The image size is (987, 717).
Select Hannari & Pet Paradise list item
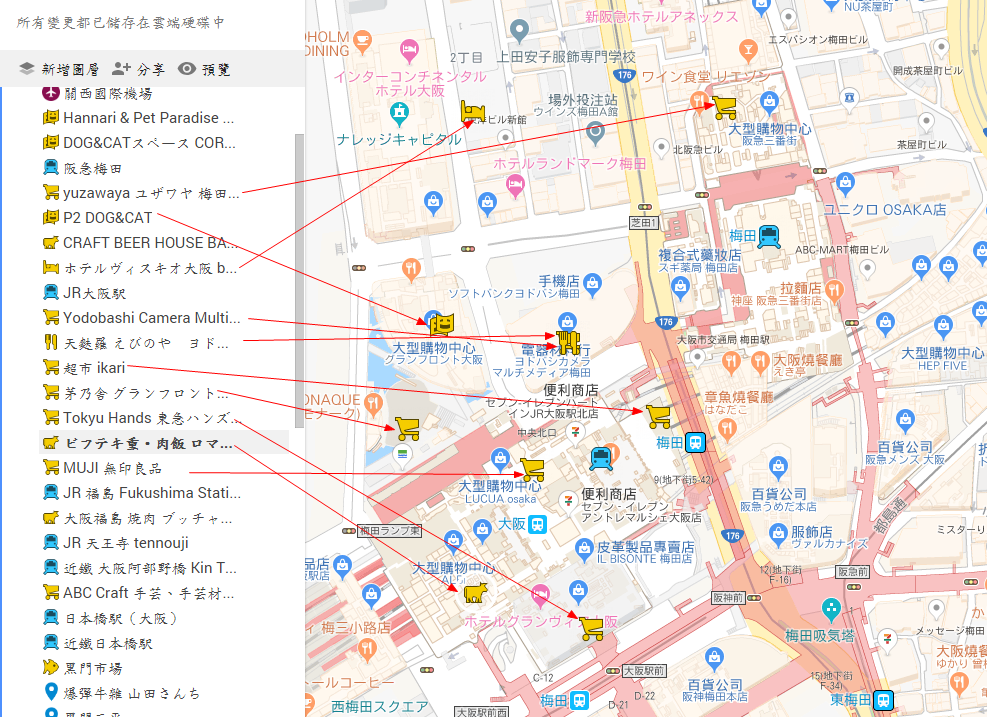[x=138, y=118]
